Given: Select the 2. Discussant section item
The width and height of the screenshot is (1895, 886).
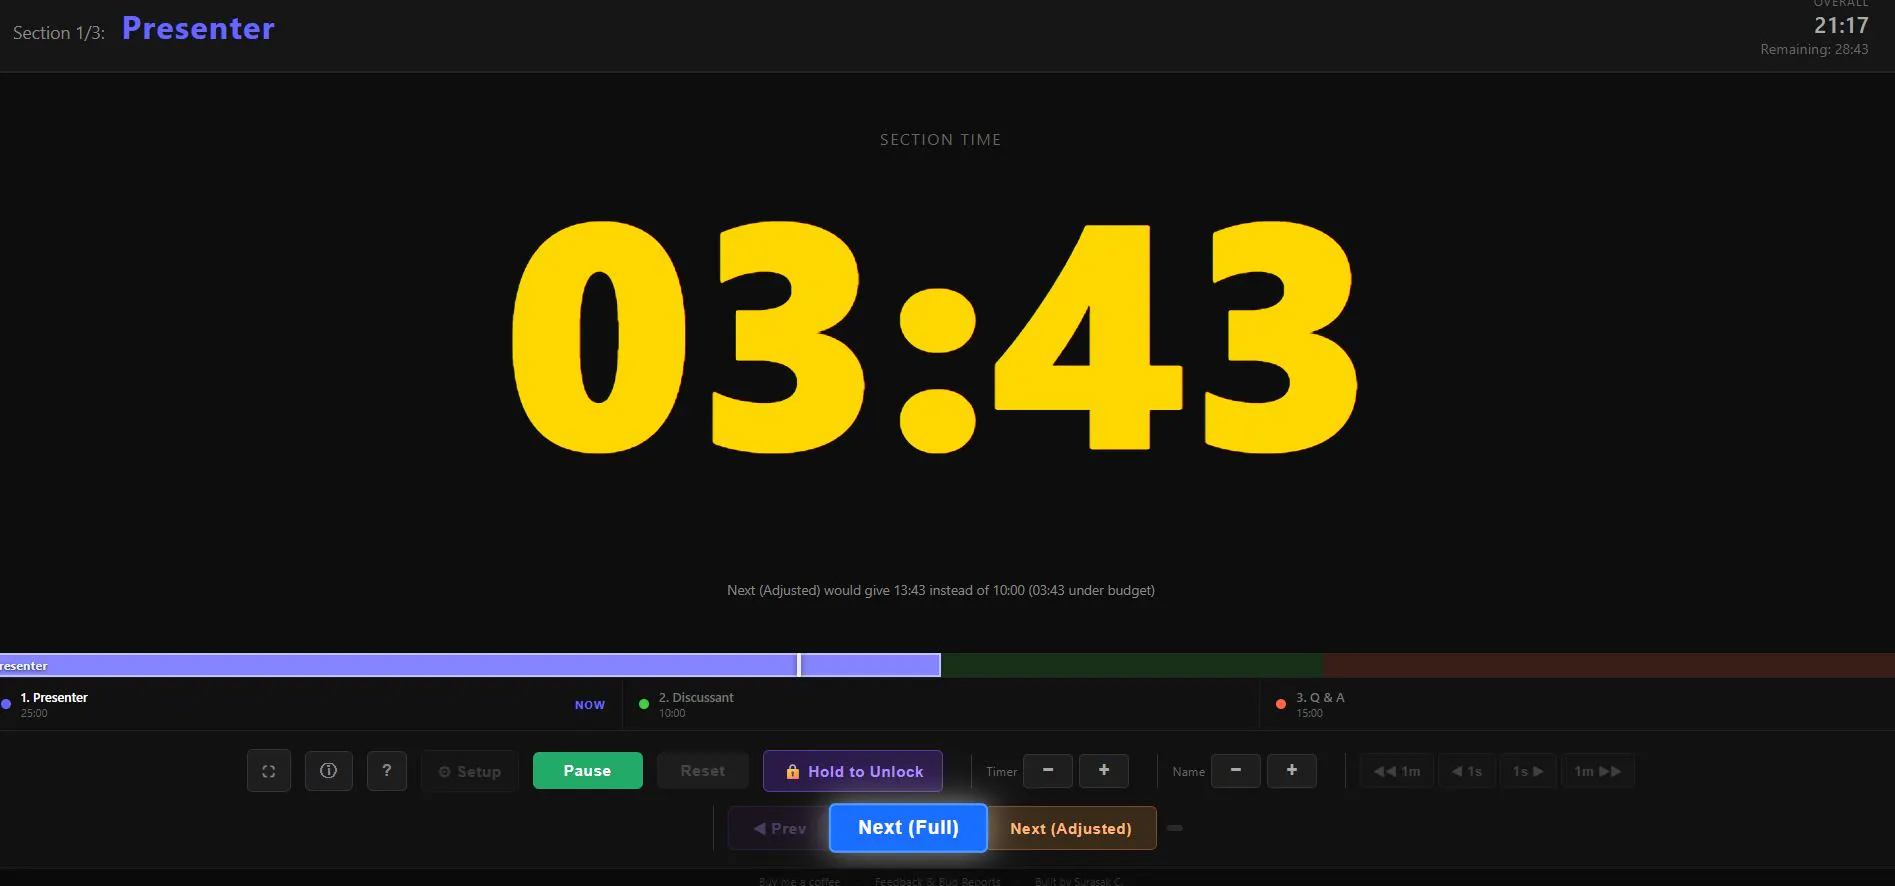Looking at the screenshot, I should [x=940, y=704].
